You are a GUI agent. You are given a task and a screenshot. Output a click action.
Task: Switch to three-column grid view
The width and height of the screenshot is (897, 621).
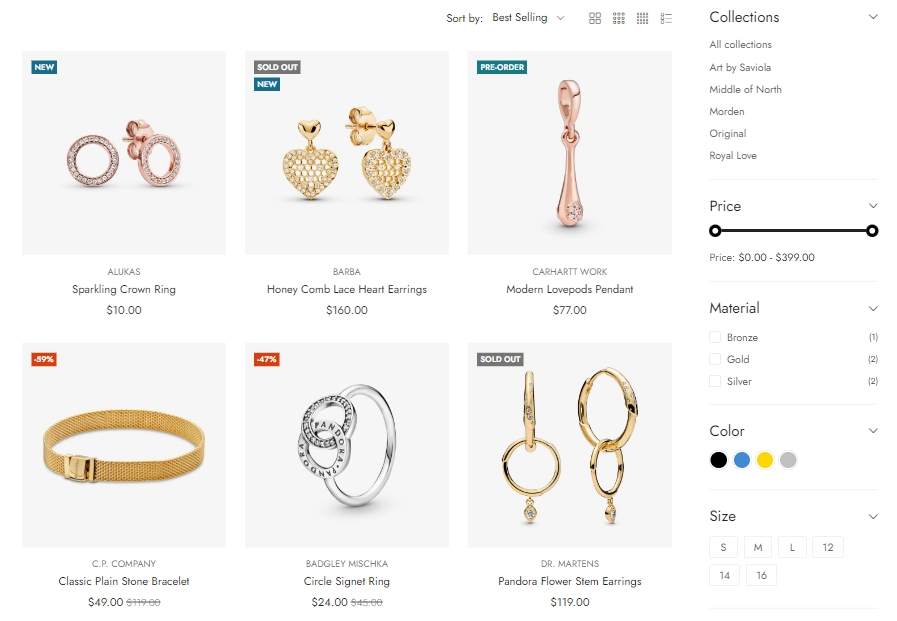point(619,18)
